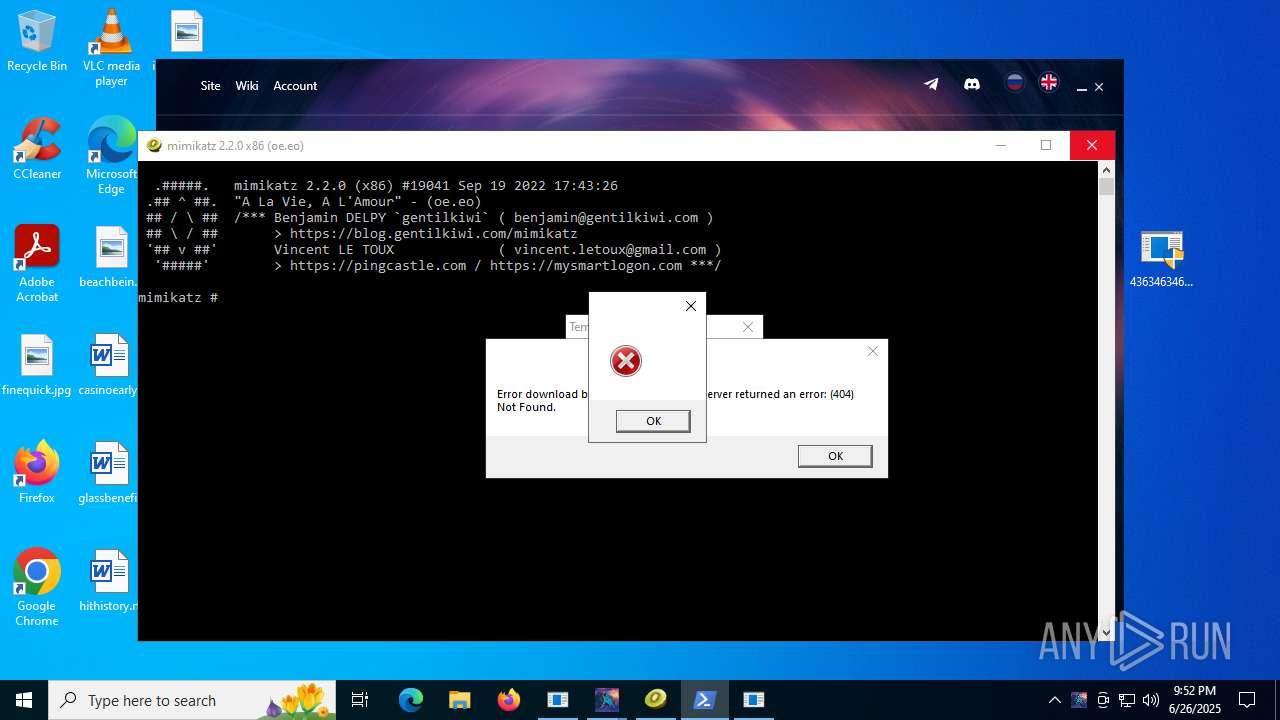Click the mimikatz console scrollbar up arrow
The height and width of the screenshot is (720, 1280).
click(x=1106, y=170)
